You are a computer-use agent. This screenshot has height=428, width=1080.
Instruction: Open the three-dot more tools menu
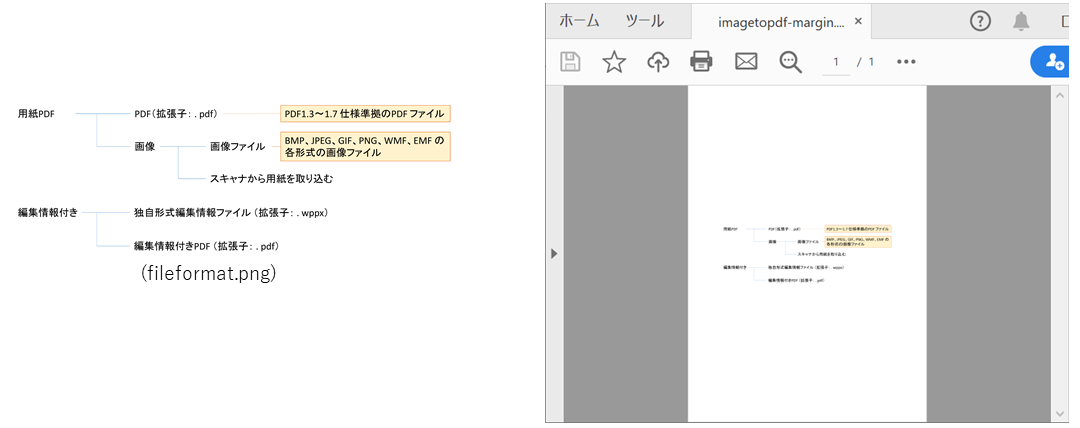point(906,62)
